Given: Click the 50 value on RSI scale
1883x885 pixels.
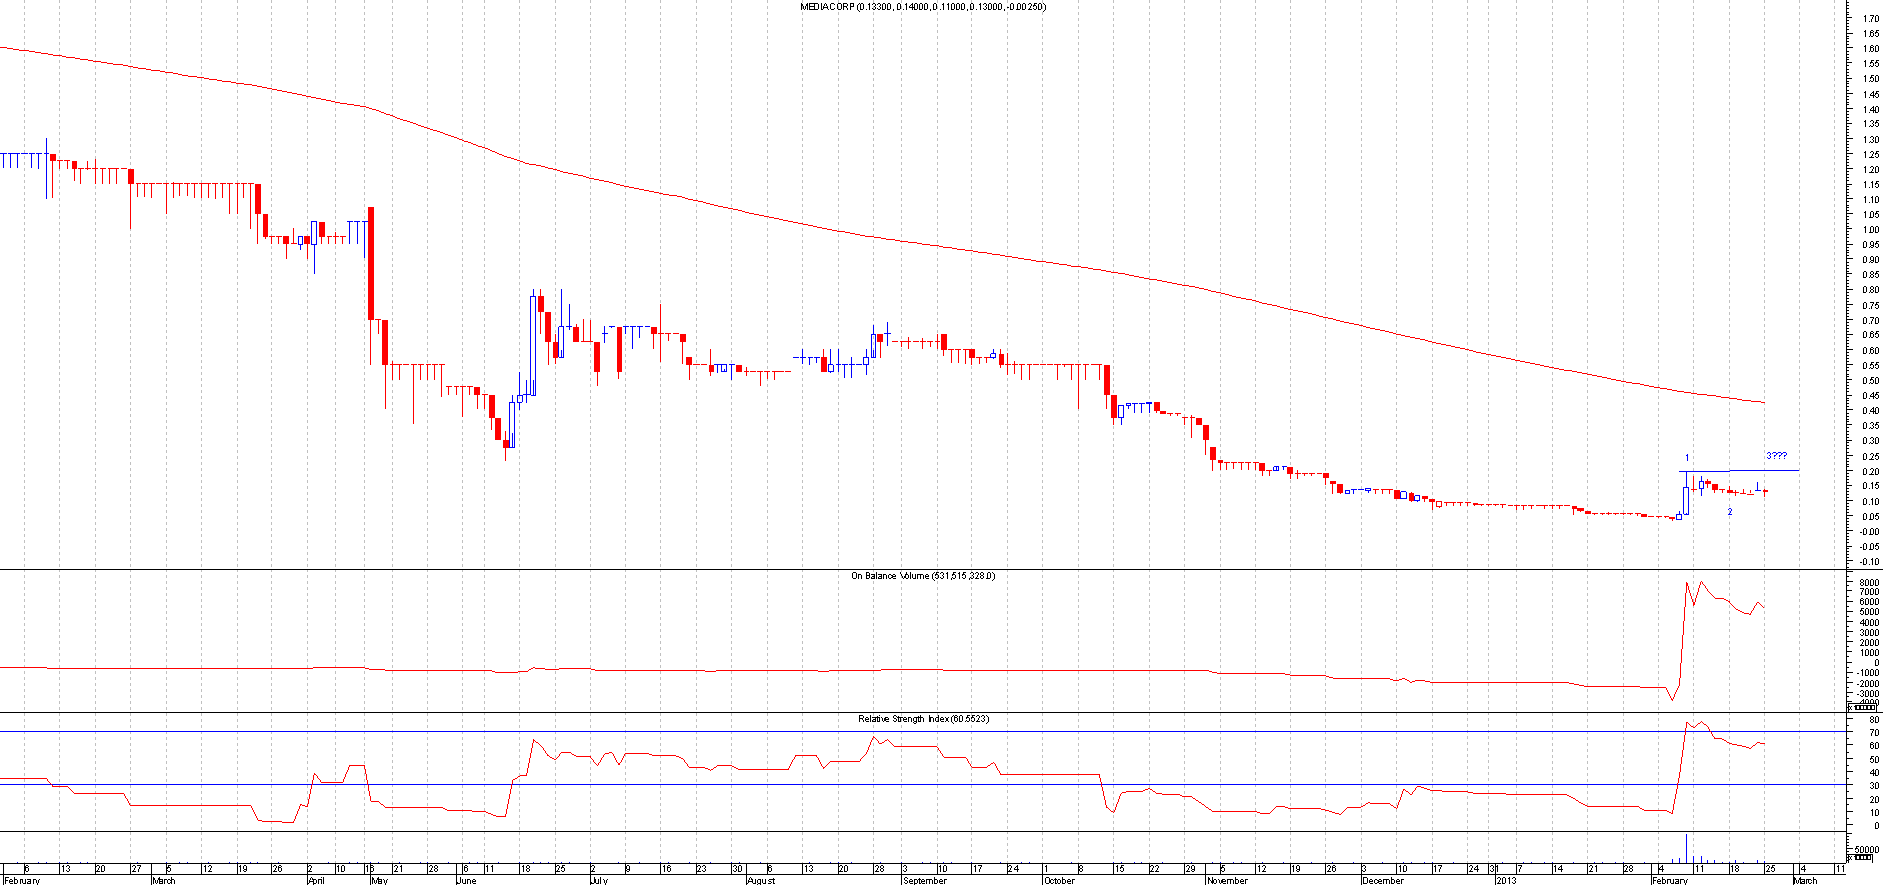Looking at the screenshot, I should pyautogui.click(x=1866, y=759).
